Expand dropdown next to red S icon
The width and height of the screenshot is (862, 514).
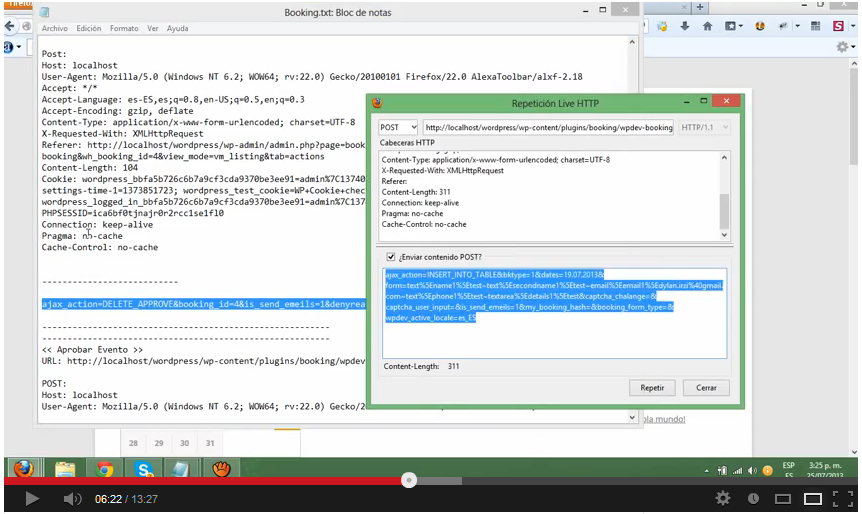tap(853, 26)
